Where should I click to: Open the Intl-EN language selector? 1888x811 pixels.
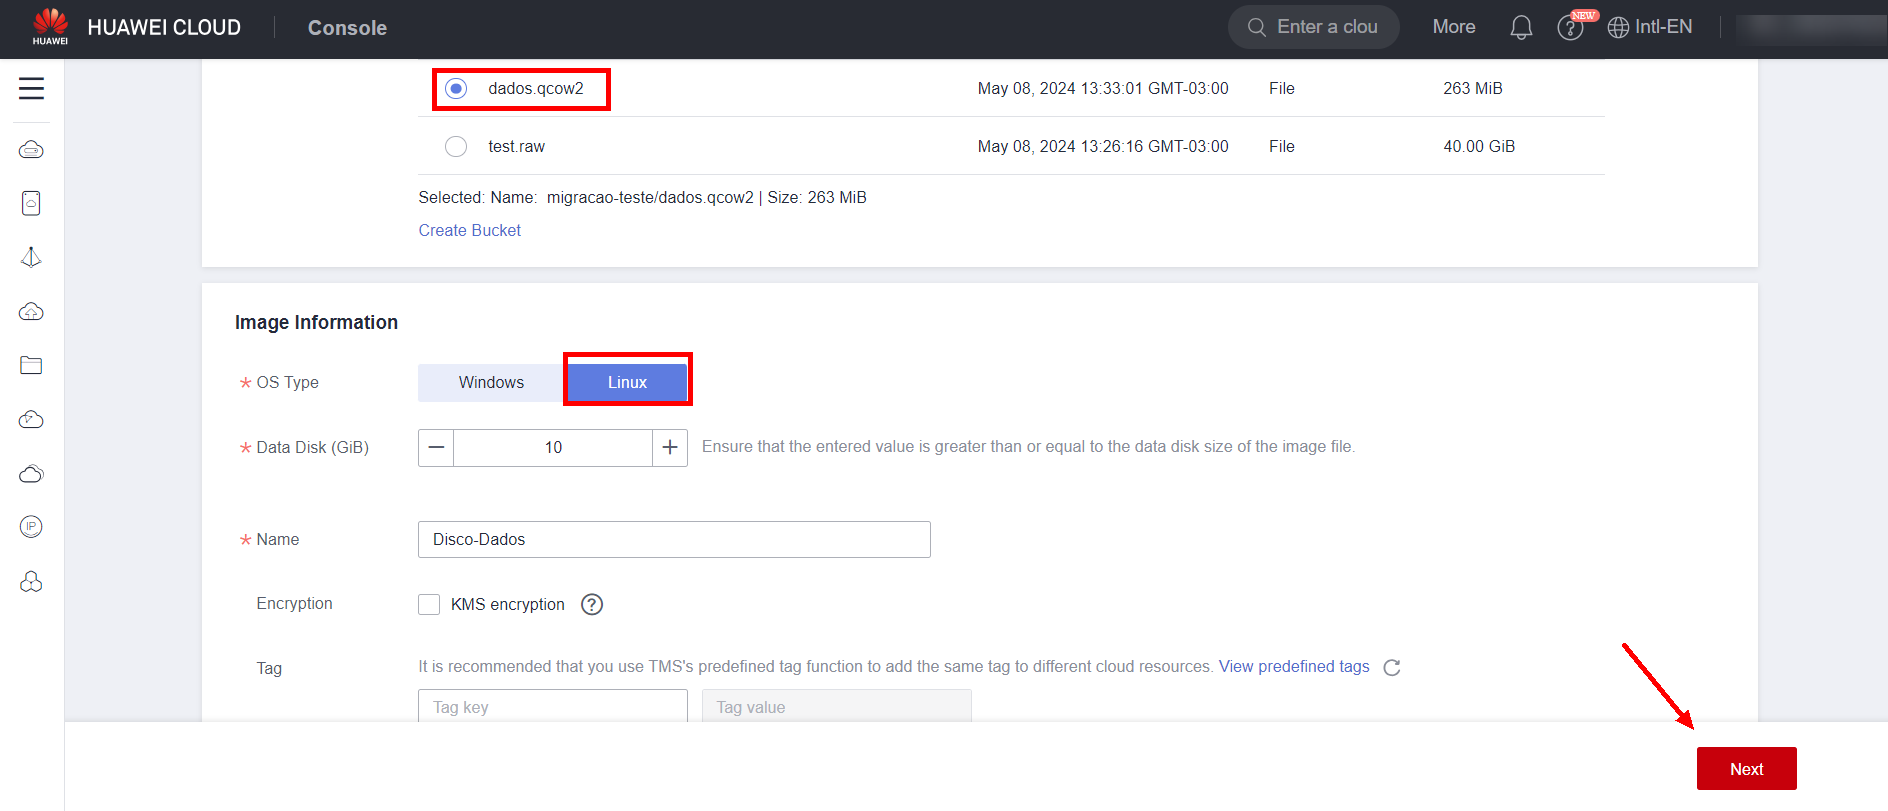click(1650, 28)
